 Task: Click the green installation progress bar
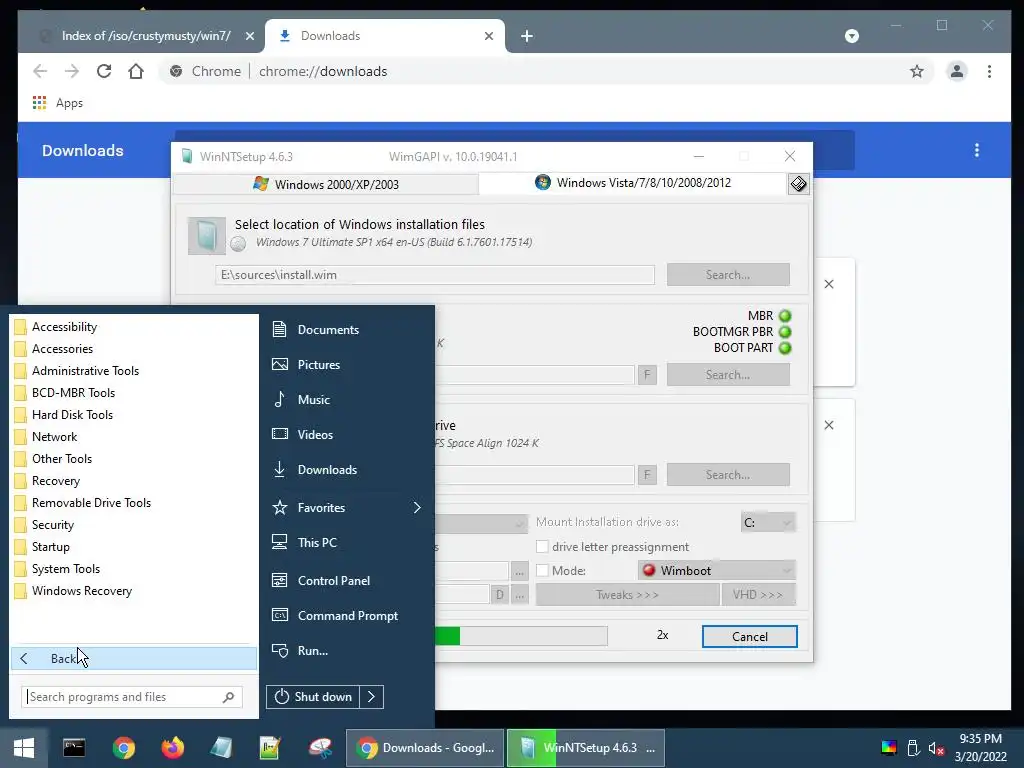[521, 636]
